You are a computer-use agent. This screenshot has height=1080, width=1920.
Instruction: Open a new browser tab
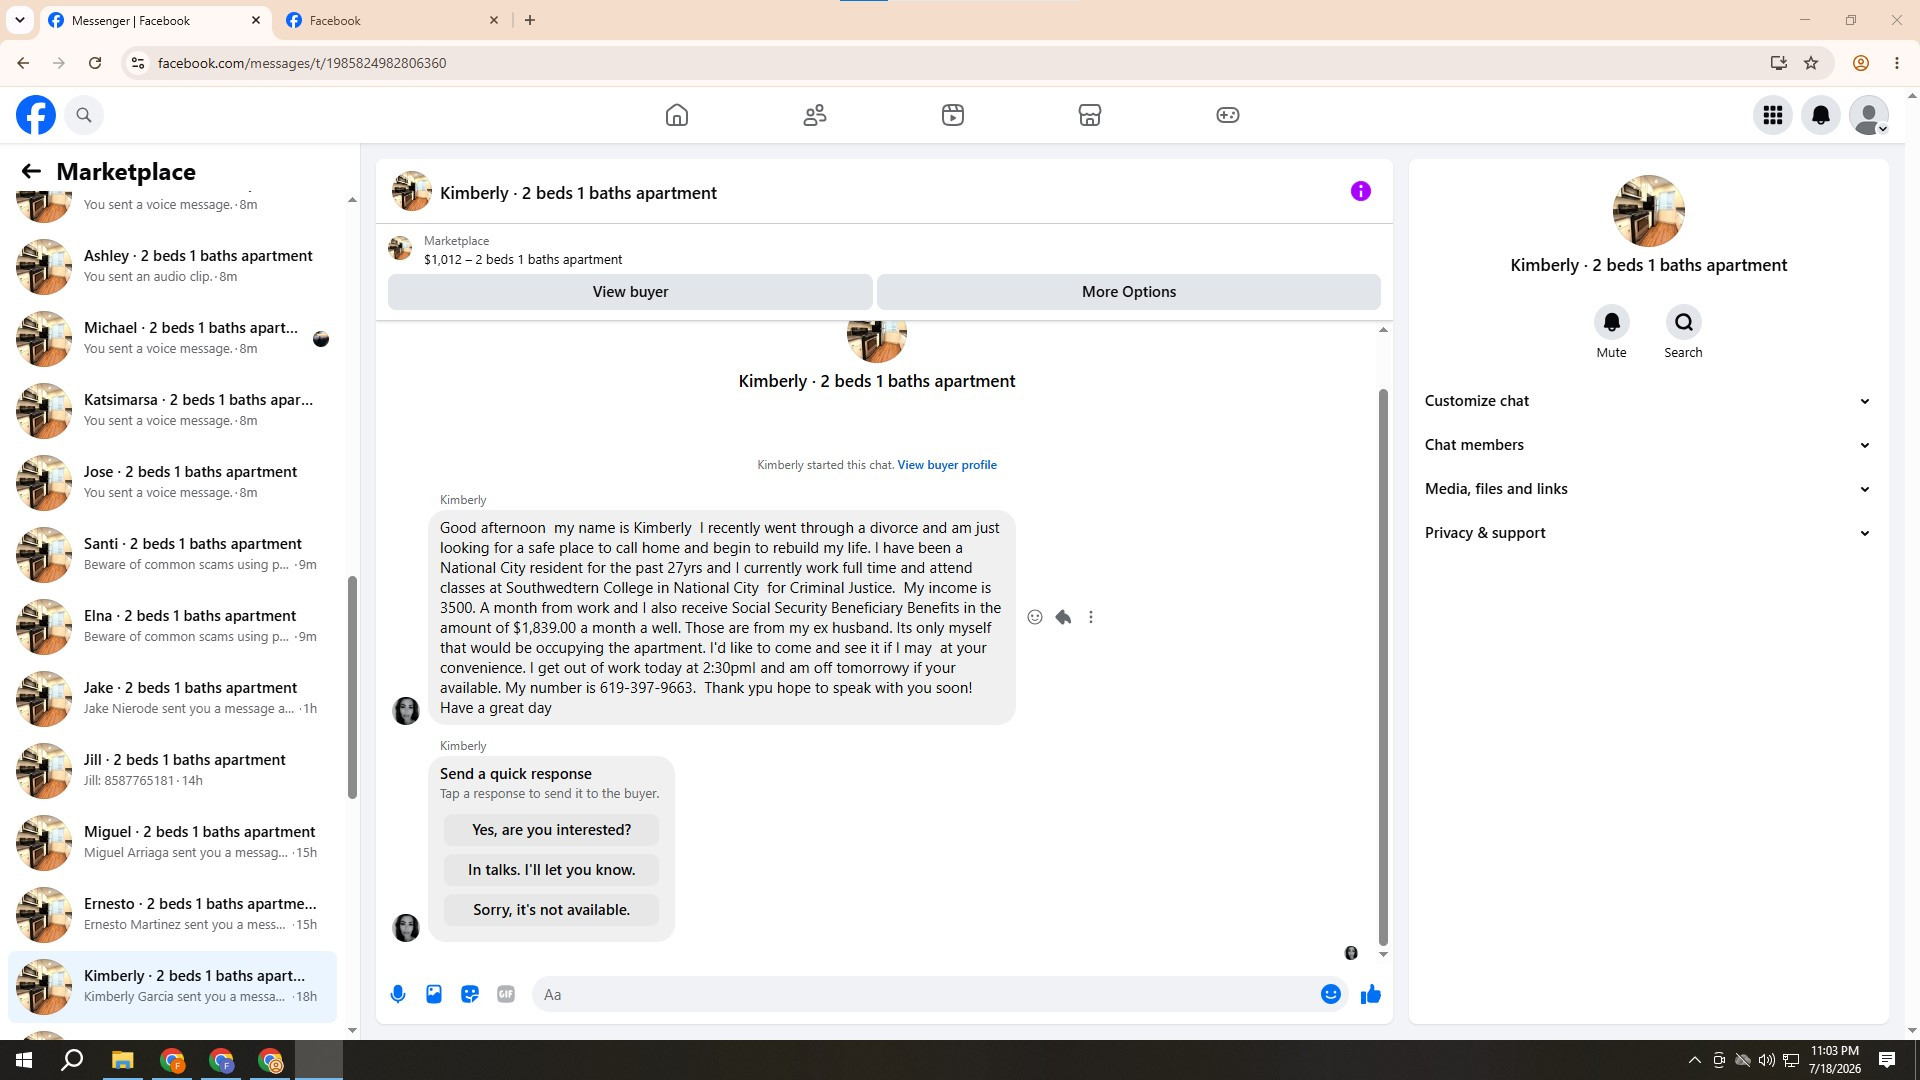point(530,20)
